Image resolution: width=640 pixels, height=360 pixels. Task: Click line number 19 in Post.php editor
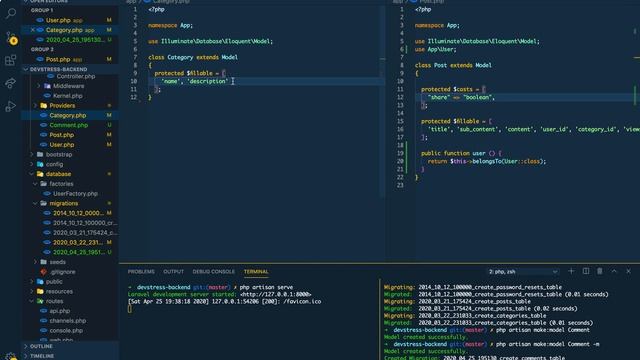400,153
